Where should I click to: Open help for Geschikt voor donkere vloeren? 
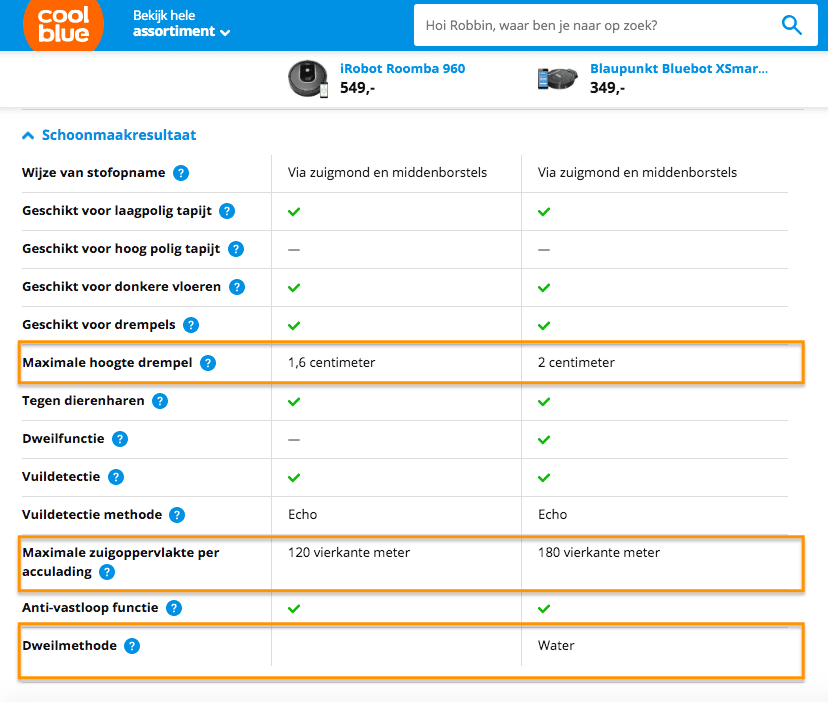[x=237, y=287]
